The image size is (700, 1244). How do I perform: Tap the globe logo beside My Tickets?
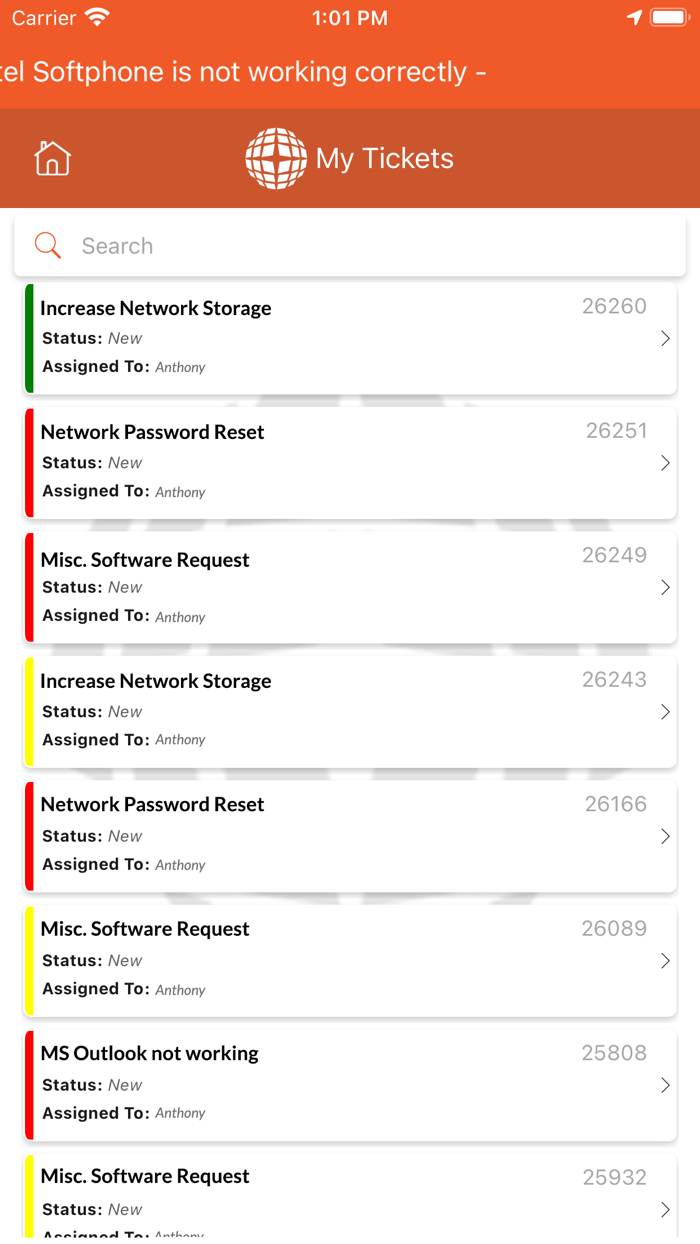coord(276,158)
